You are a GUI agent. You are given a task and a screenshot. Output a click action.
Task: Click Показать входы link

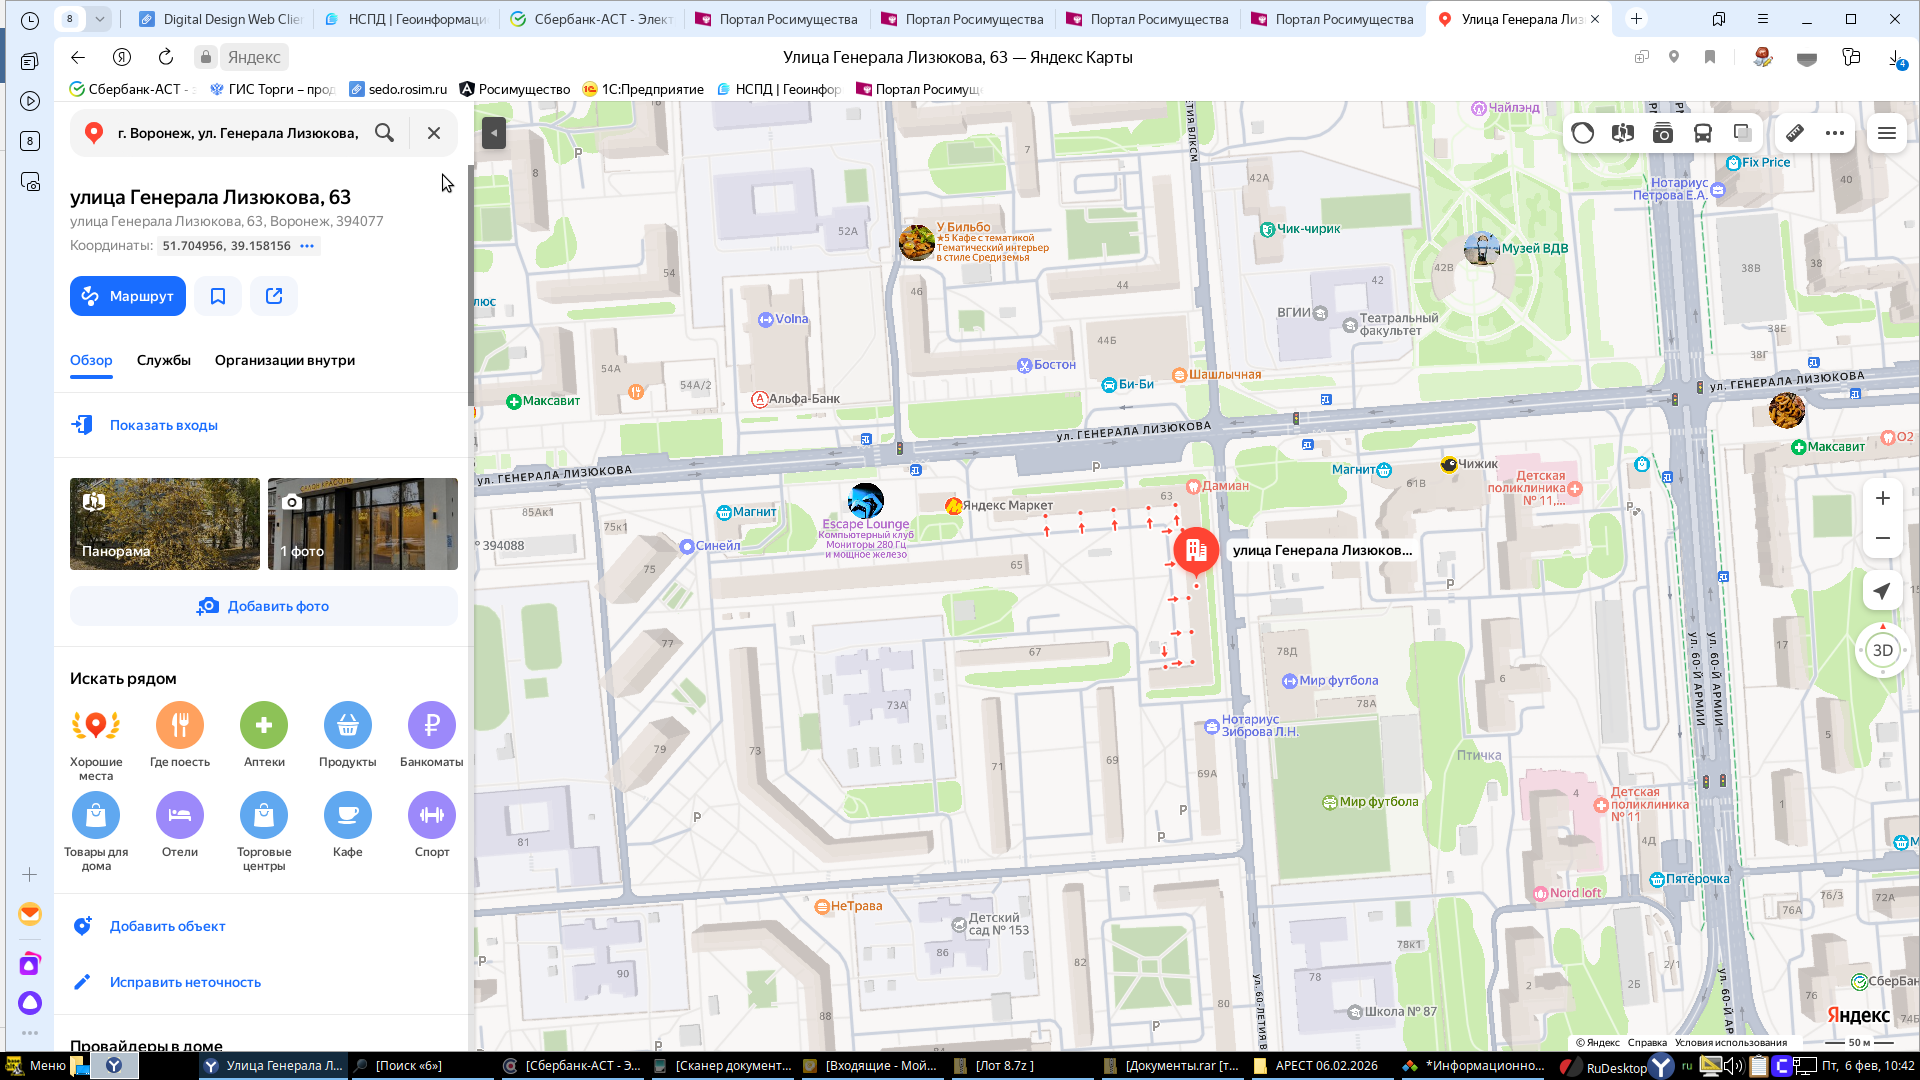tap(164, 425)
